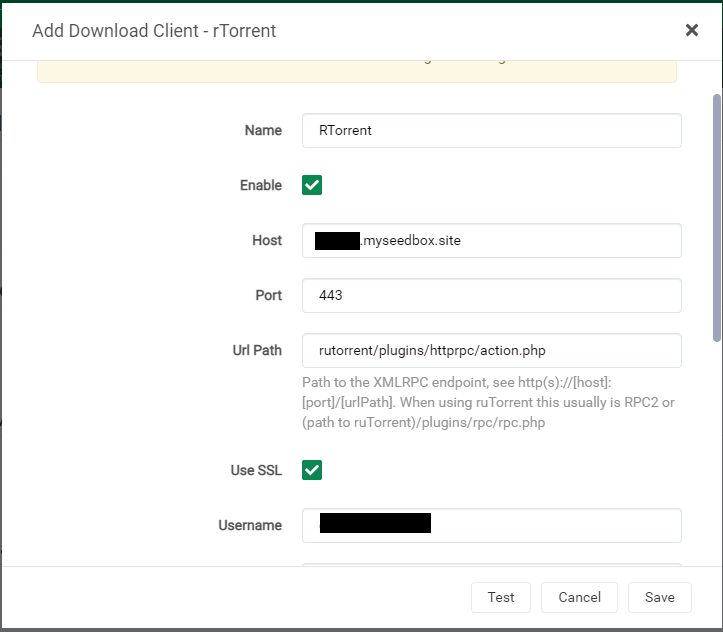Click the 'Username' field label
This screenshot has width=723, height=632.
pos(250,526)
